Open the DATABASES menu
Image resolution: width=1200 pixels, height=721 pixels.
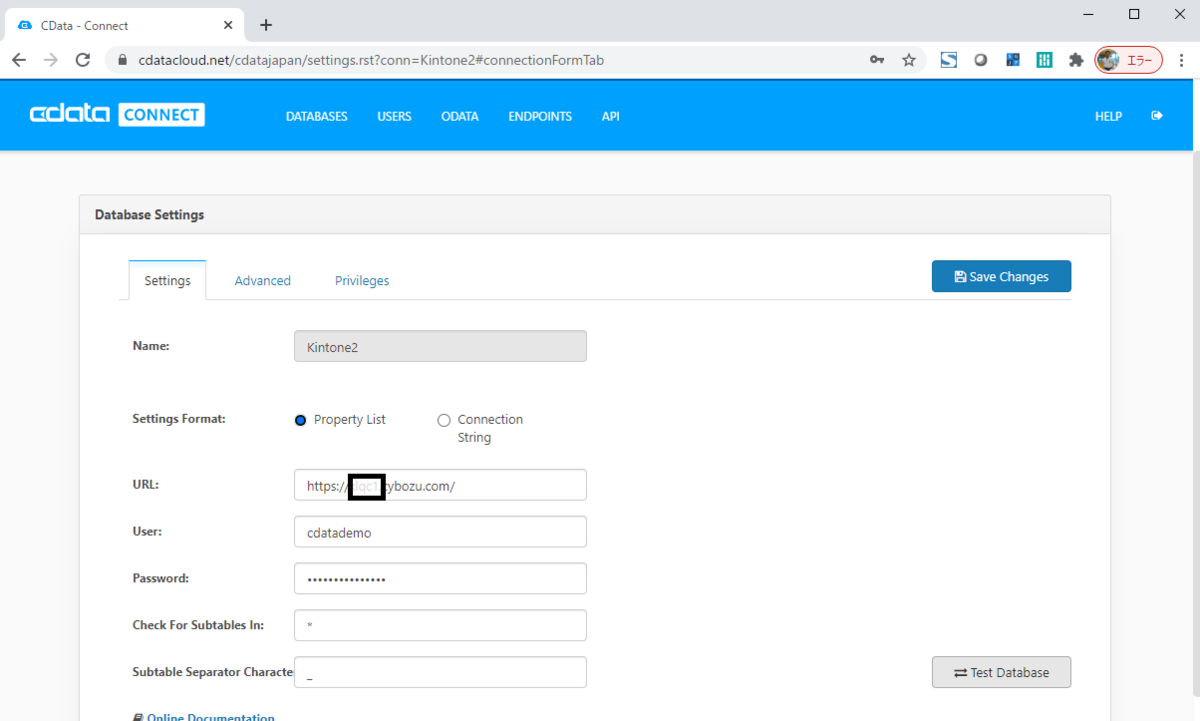pyautogui.click(x=317, y=116)
